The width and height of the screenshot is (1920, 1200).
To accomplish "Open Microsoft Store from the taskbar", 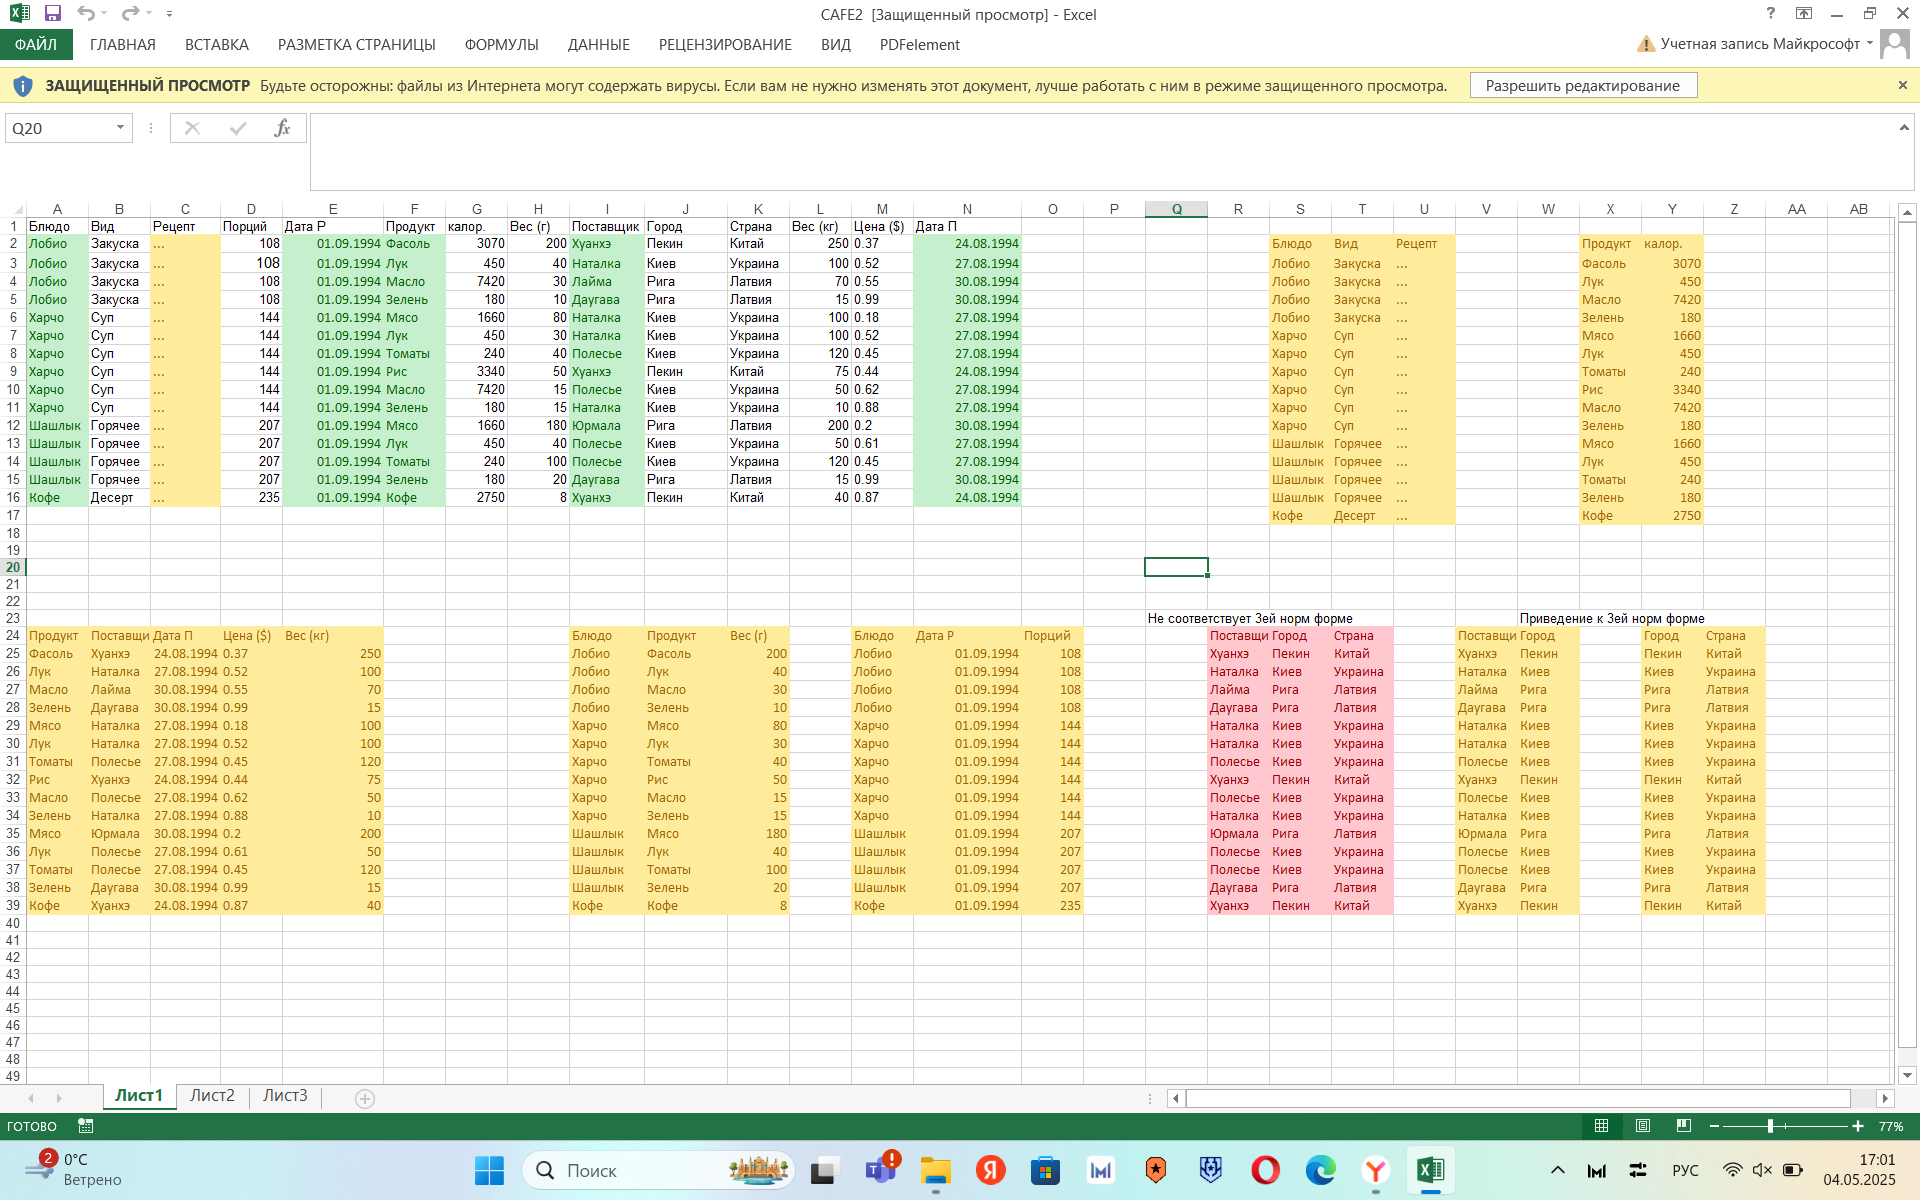I will [x=1045, y=1170].
